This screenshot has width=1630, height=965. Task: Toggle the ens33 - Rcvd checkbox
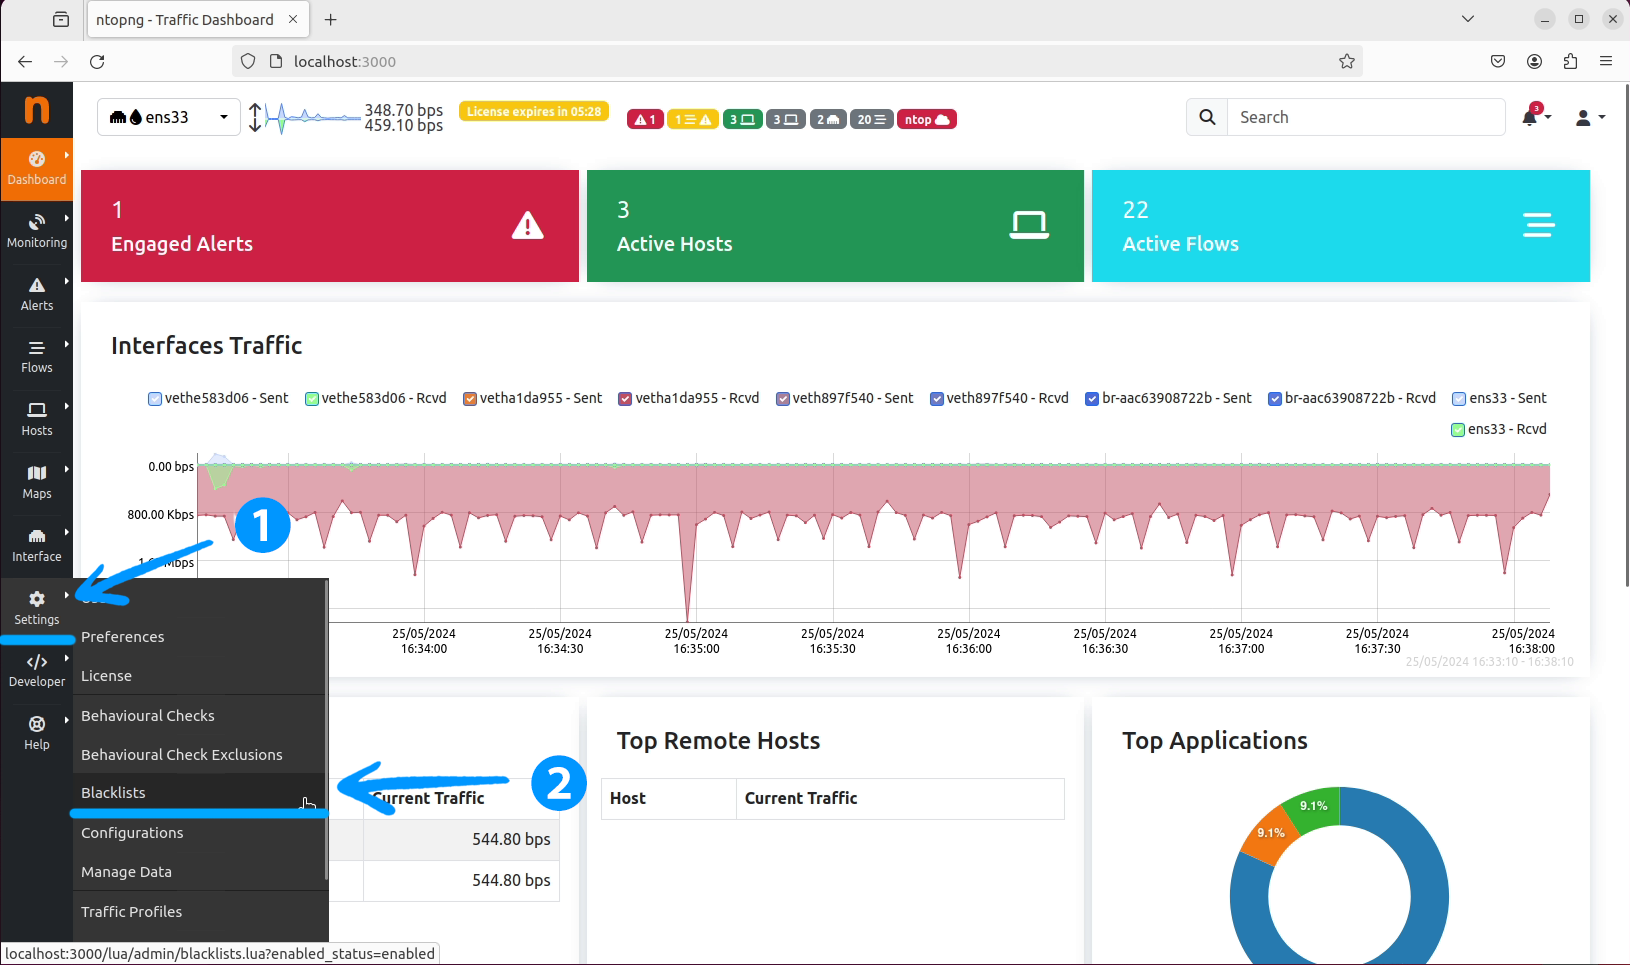[x=1458, y=430]
